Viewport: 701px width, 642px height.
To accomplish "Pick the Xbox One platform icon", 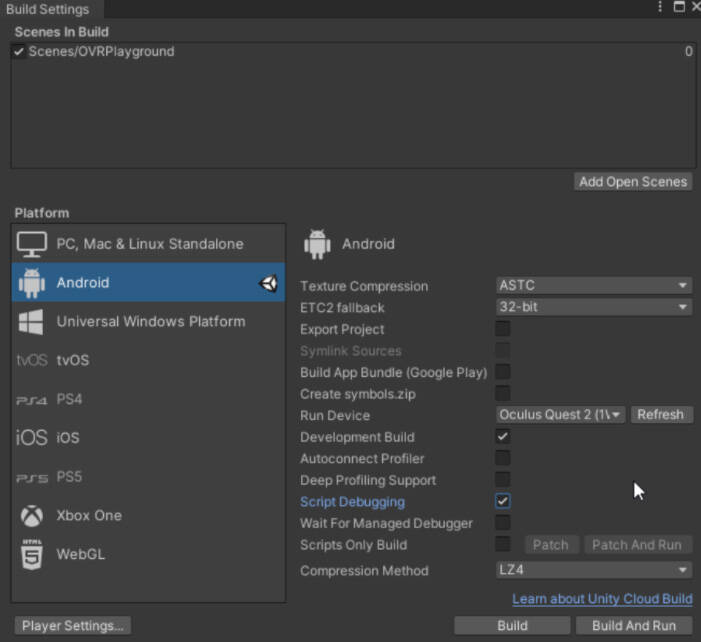I will pos(32,516).
